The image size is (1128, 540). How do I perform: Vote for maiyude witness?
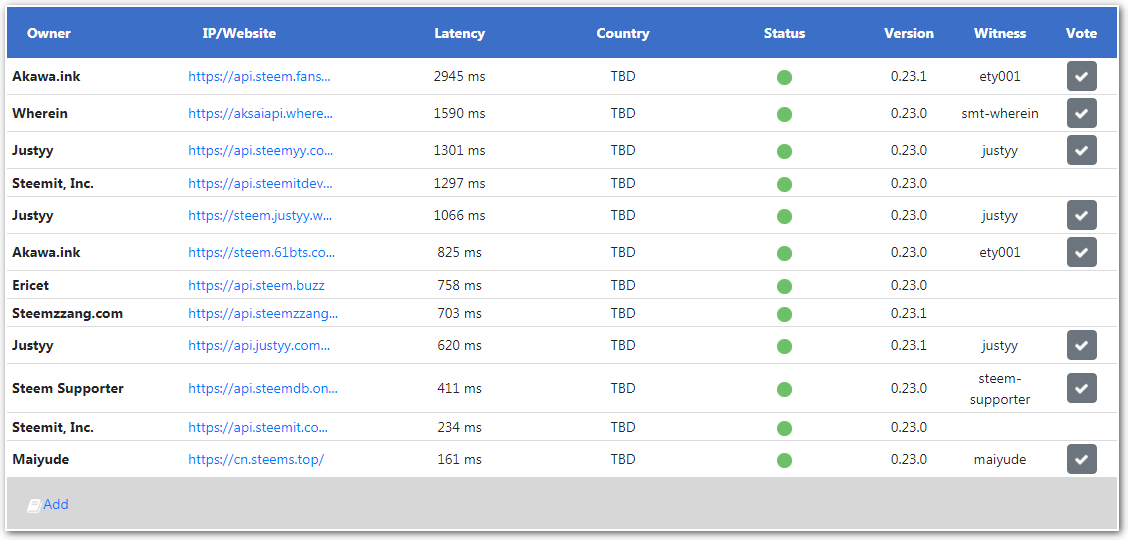1081,459
